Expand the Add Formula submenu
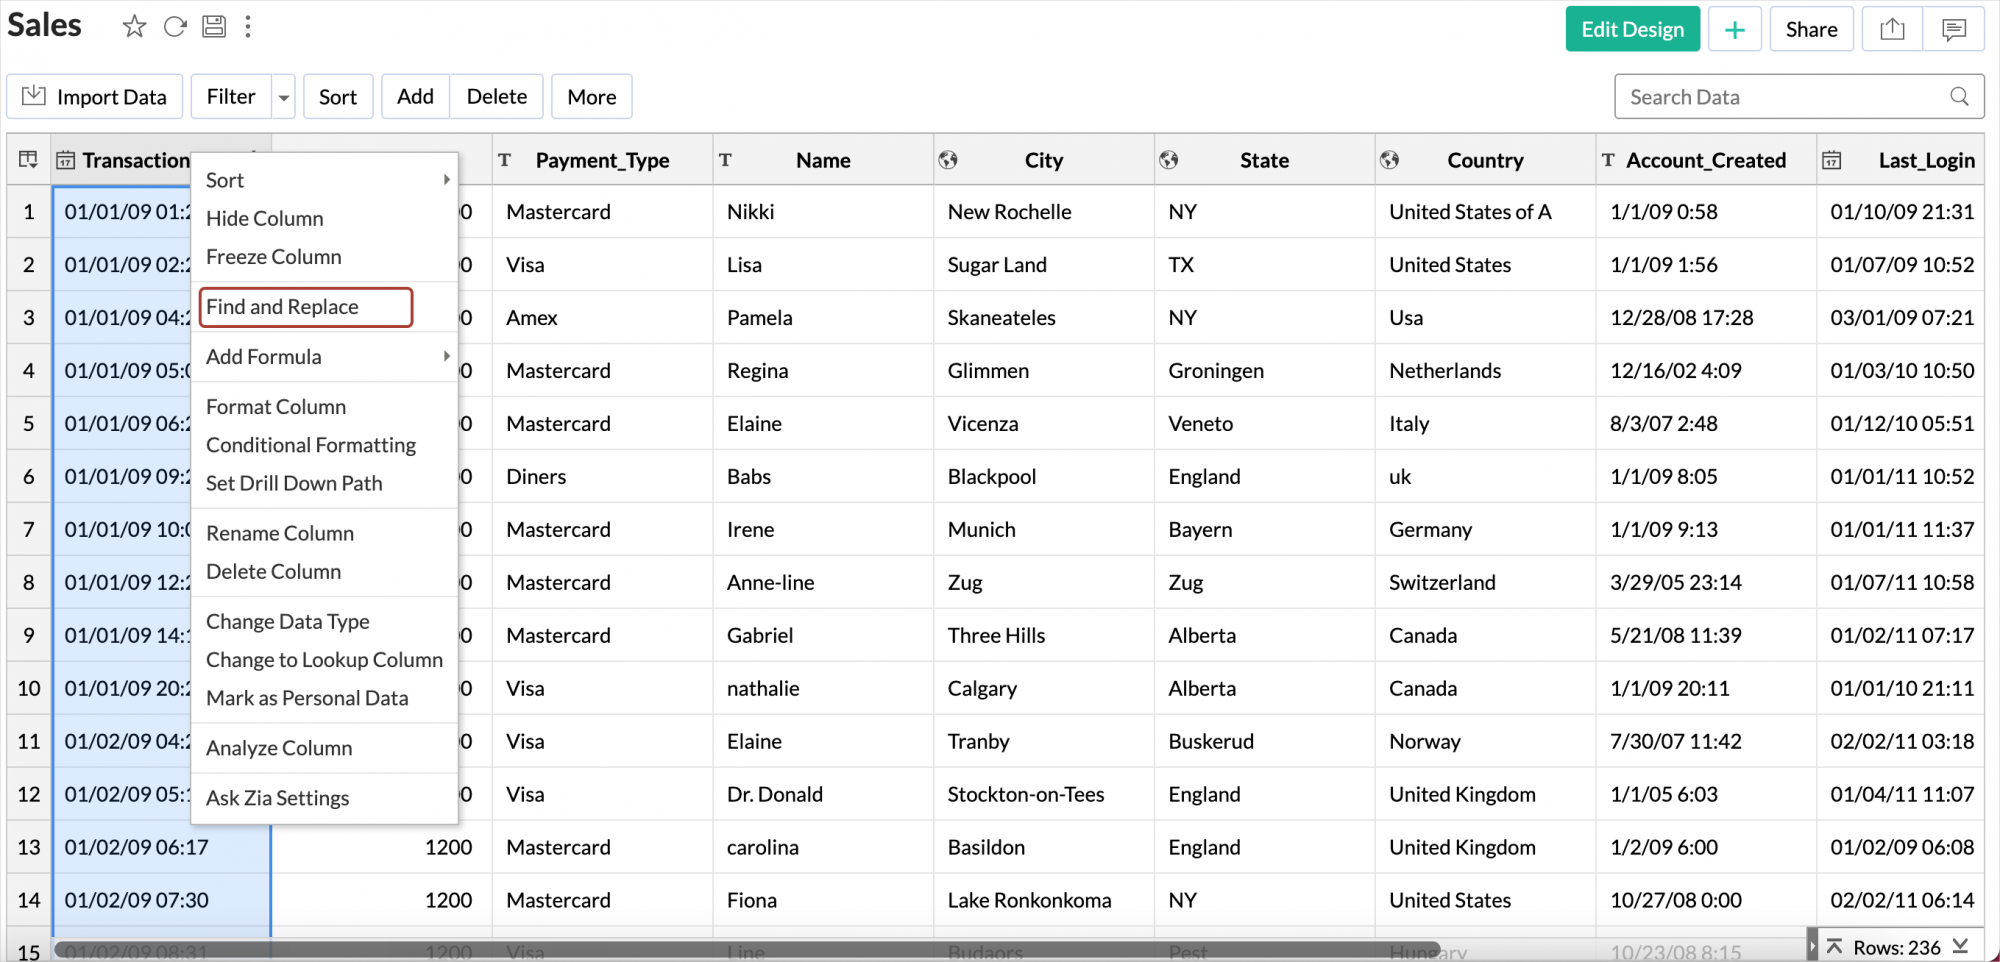The height and width of the screenshot is (962, 2000). [446, 357]
